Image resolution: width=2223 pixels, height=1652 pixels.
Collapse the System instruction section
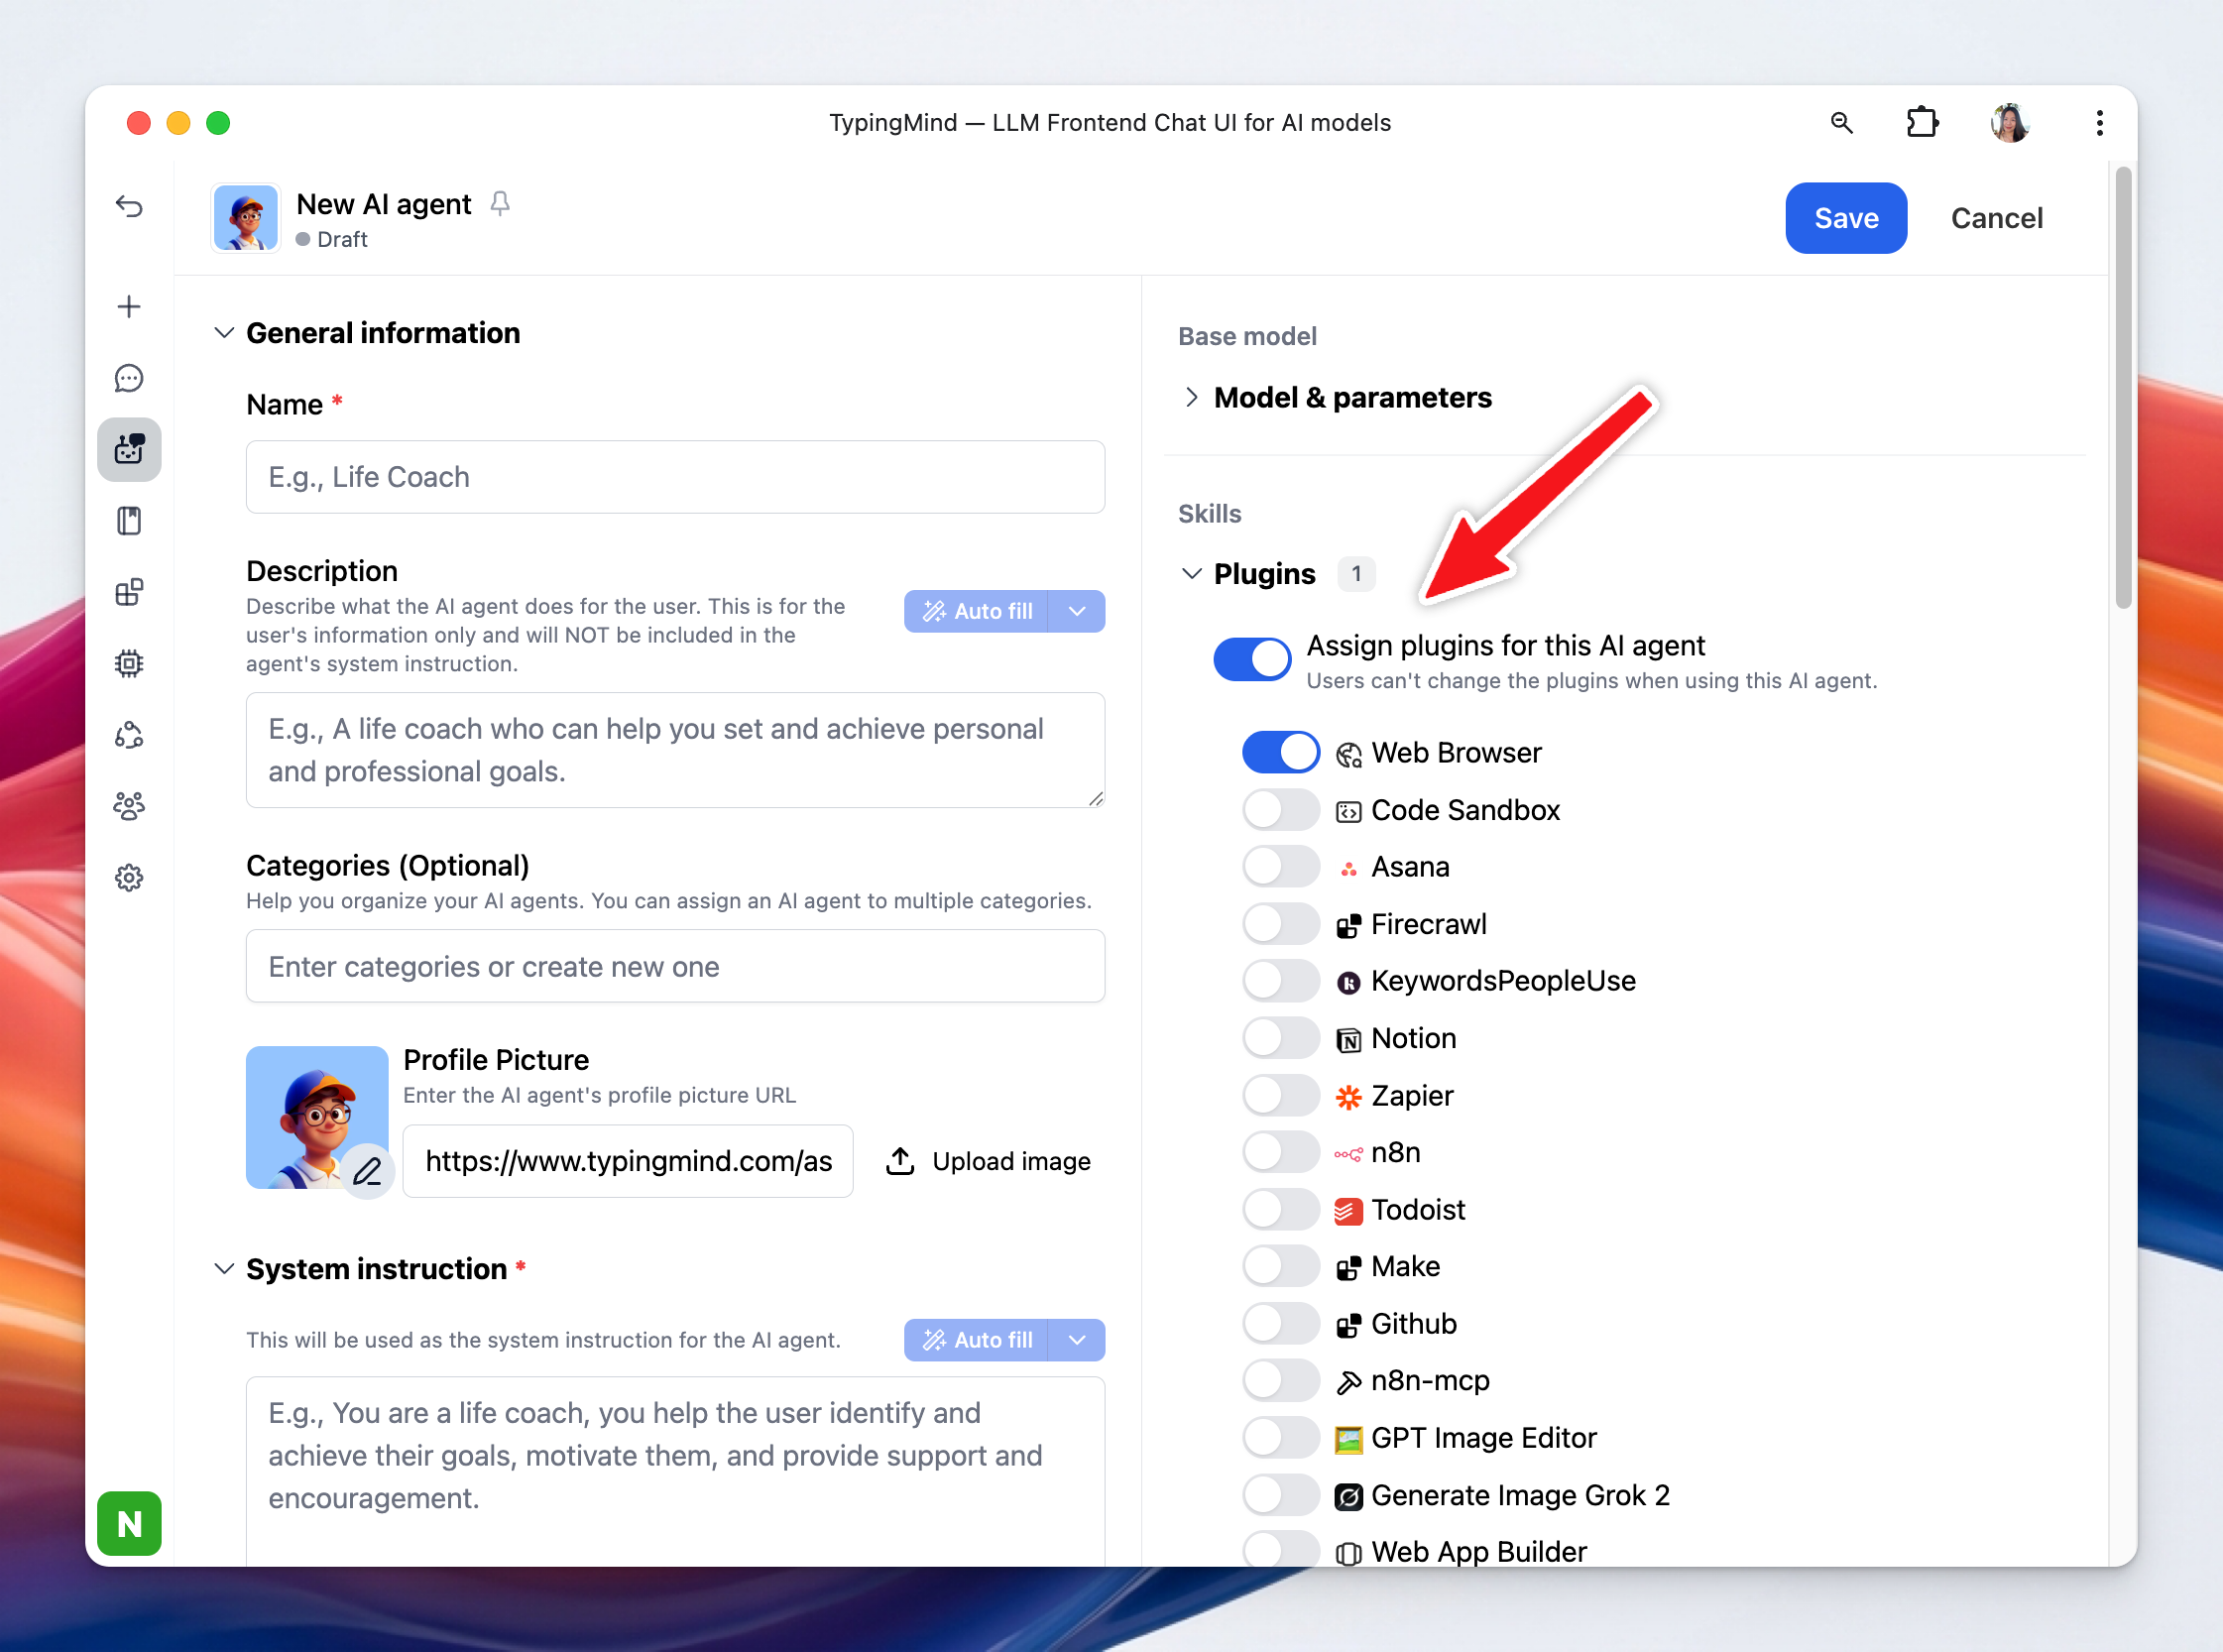[224, 1269]
